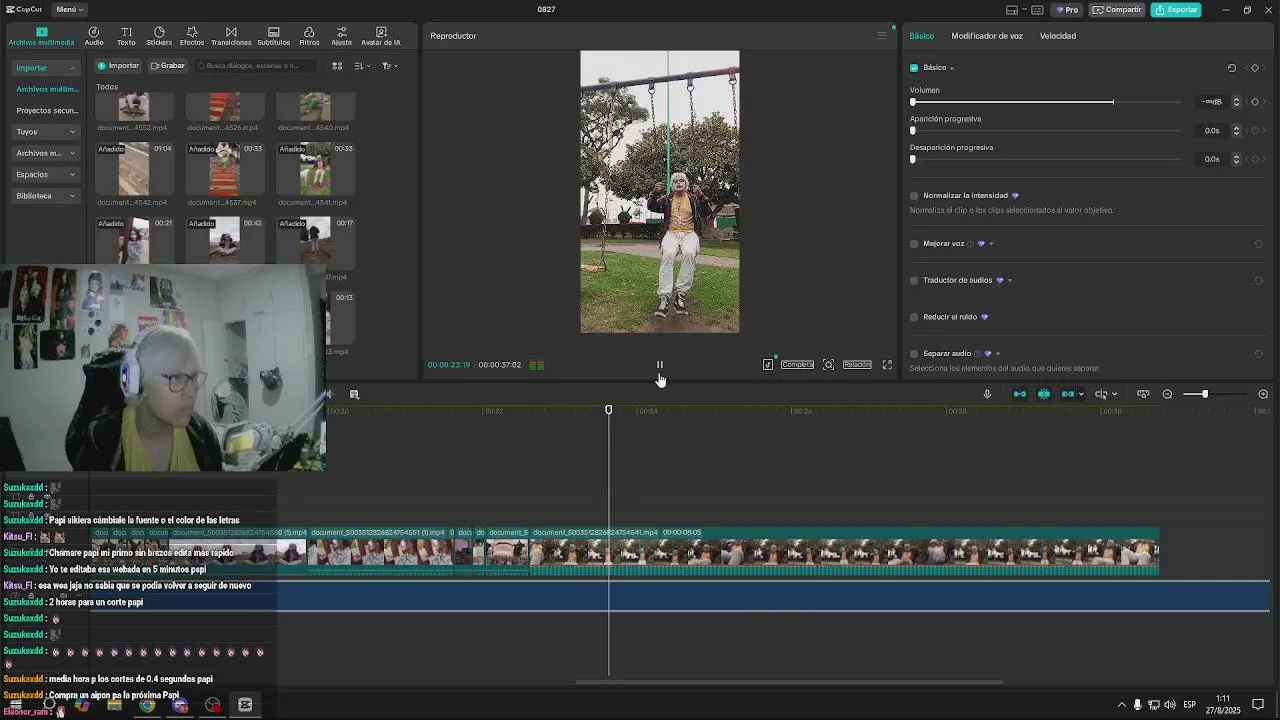
Task: Enable the Reducir el ruido checkbox
Action: [914, 317]
